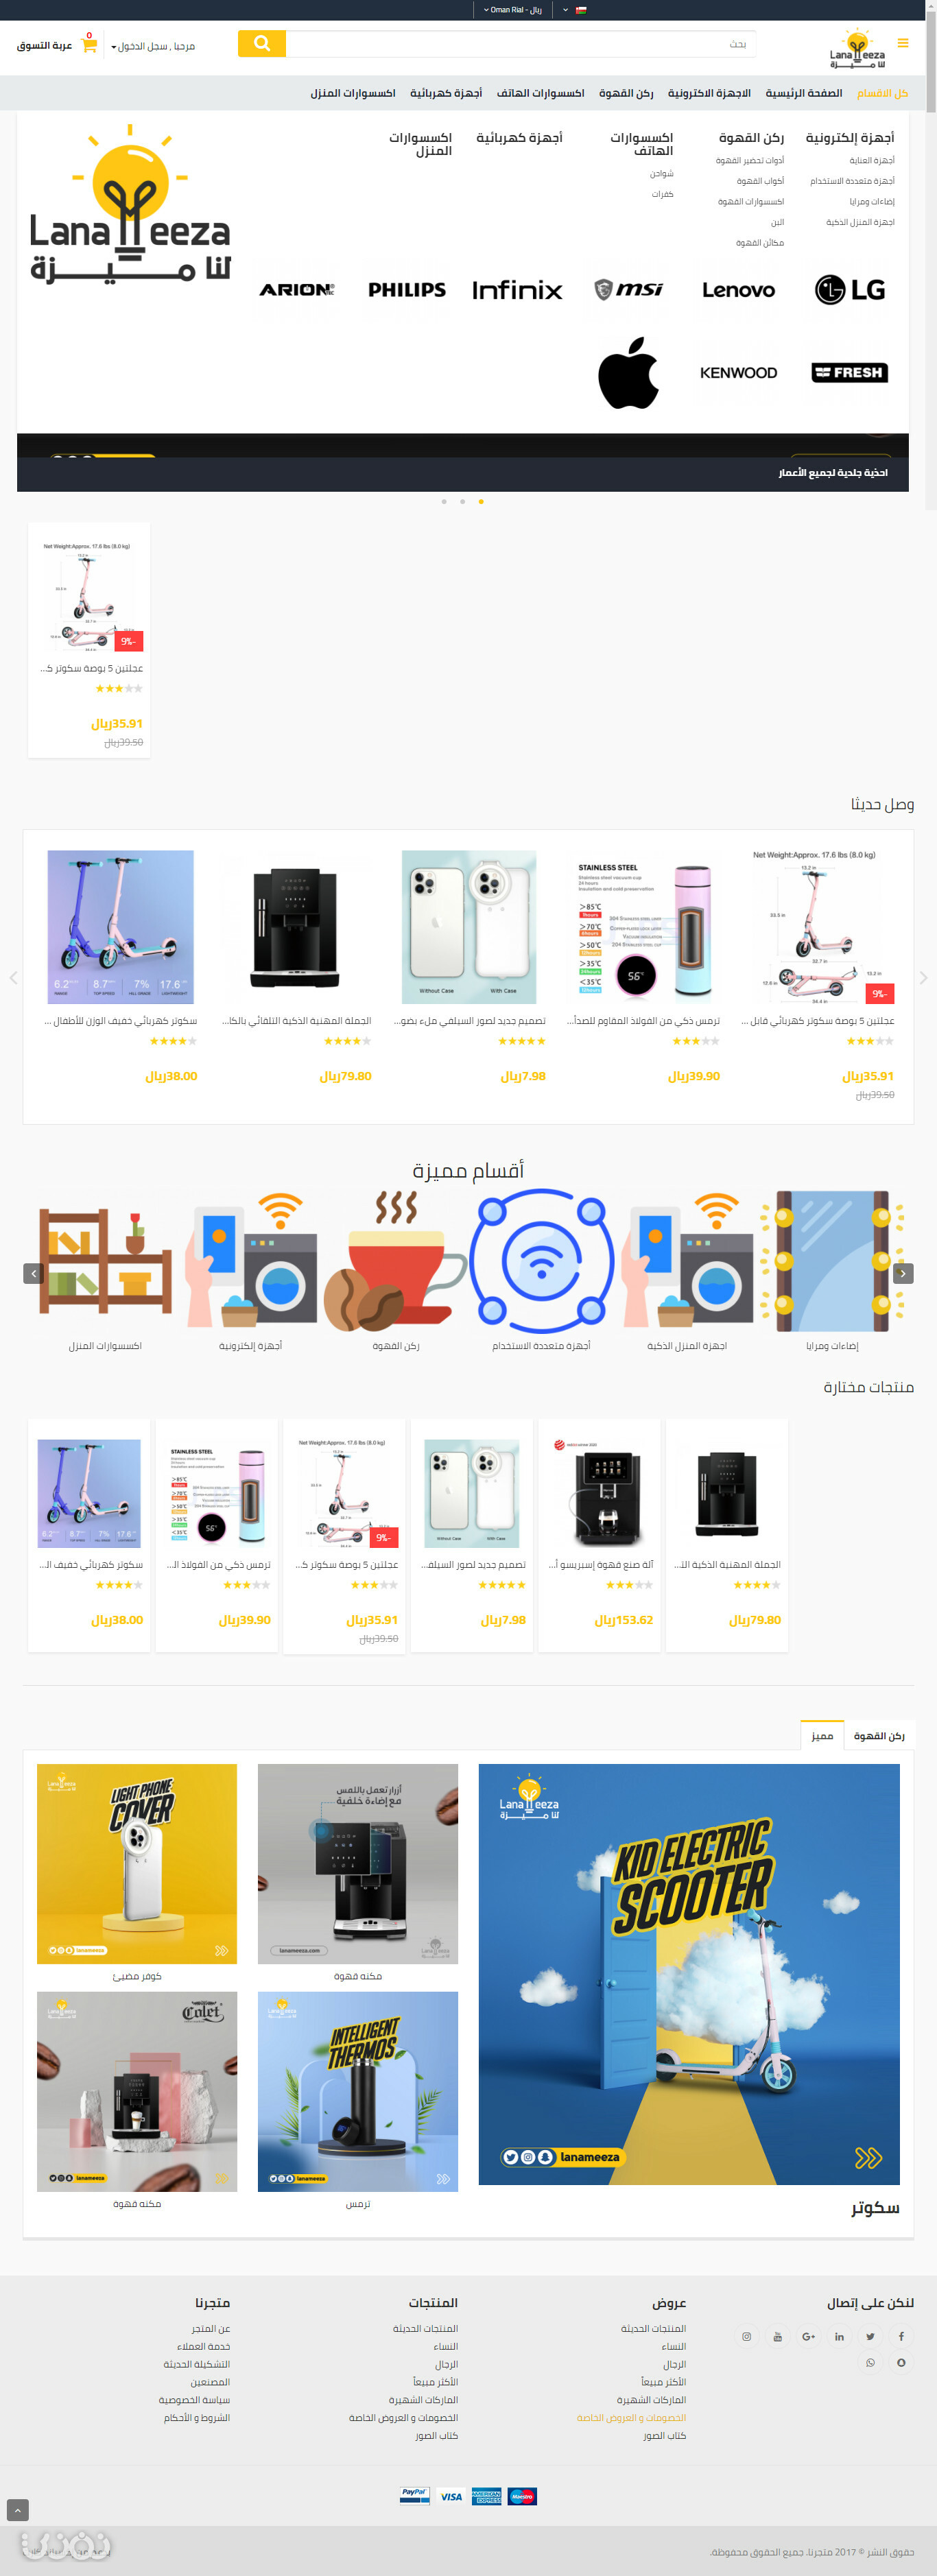The width and height of the screenshot is (937, 2576).
Task: Open the YouTube social icon
Action: click(x=777, y=2336)
